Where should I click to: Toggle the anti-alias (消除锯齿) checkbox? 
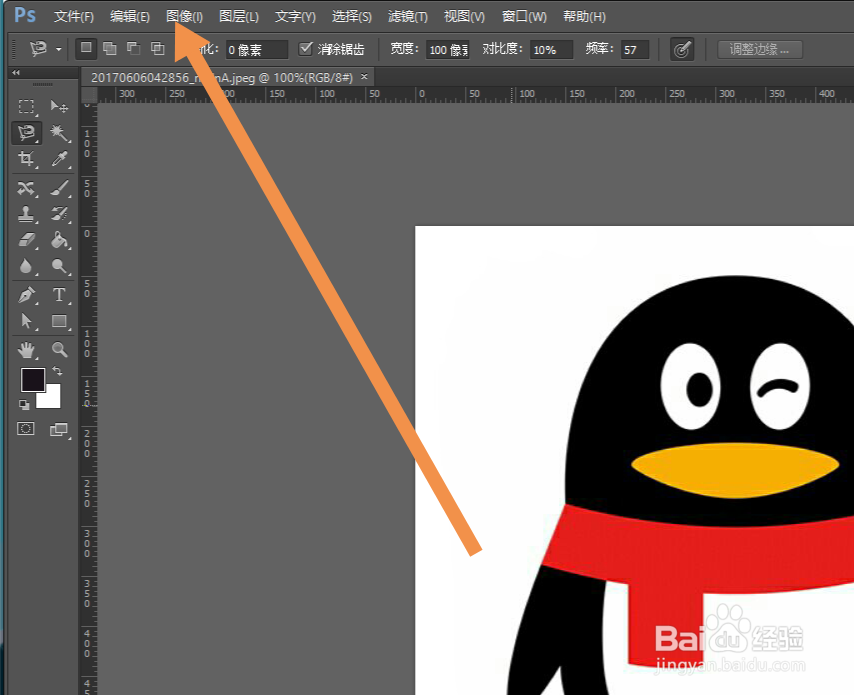point(306,48)
